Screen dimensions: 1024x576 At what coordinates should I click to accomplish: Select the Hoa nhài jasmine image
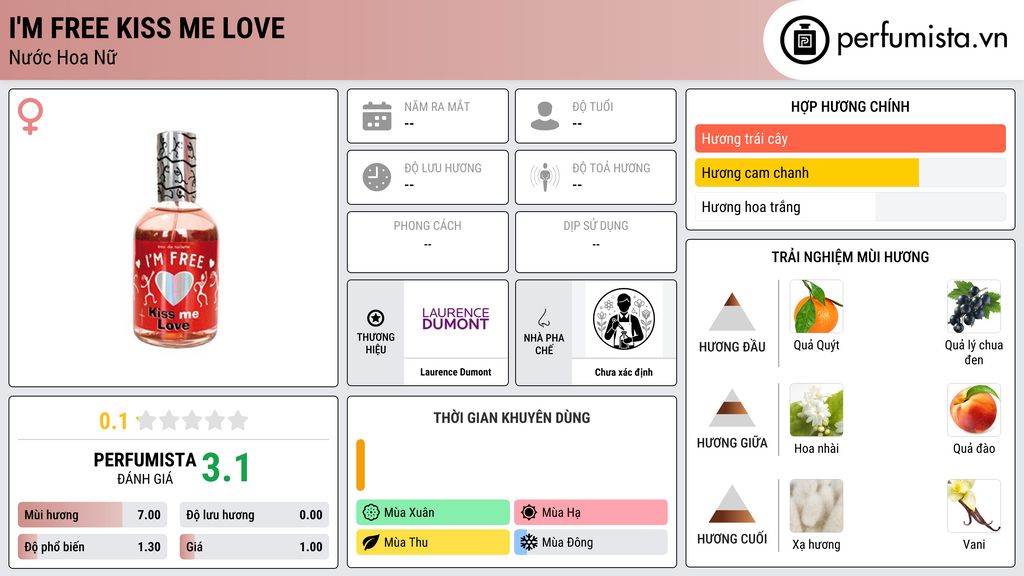(x=816, y=410)
